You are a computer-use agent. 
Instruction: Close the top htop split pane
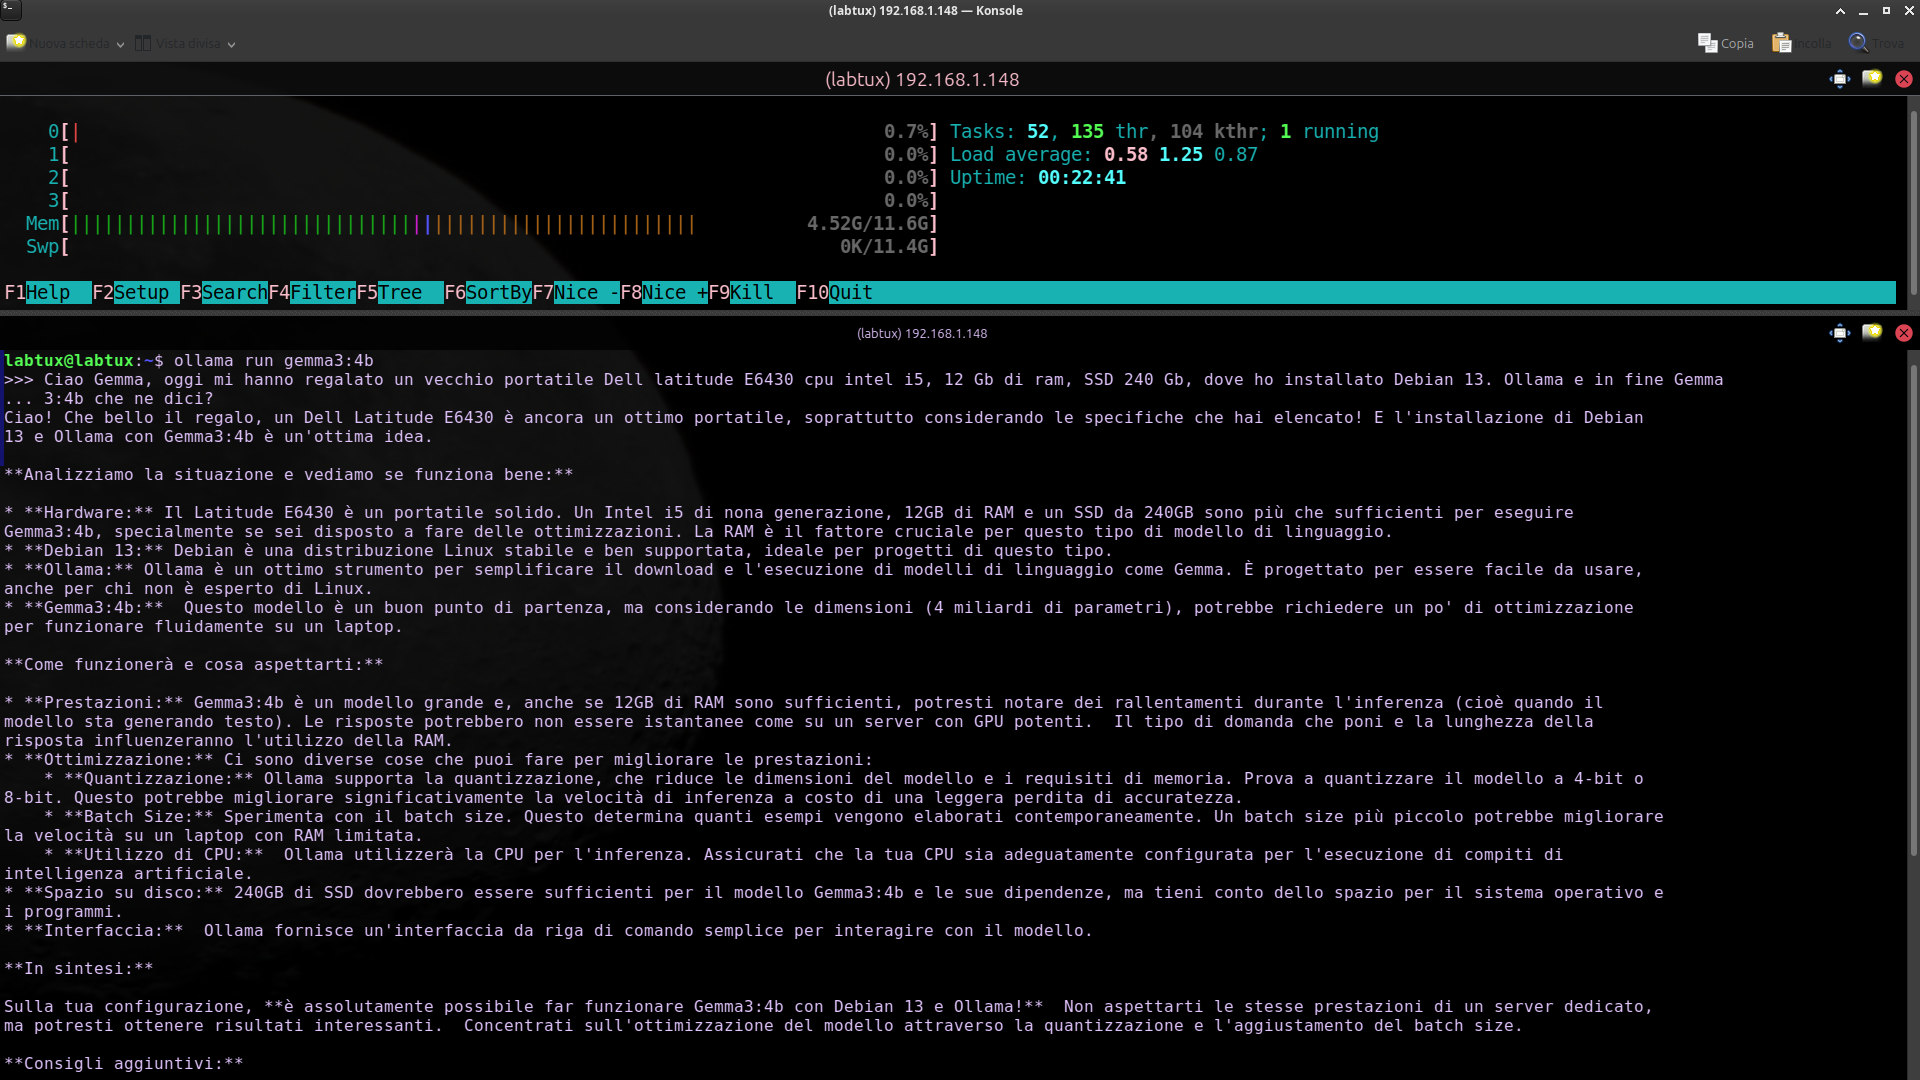click(1904, 79)
